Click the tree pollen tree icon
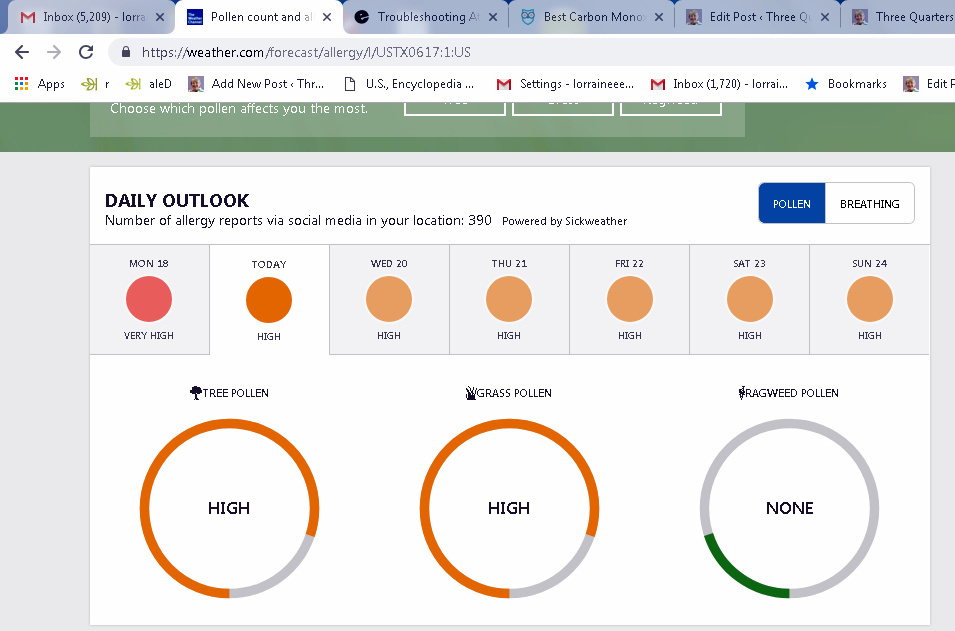The image size is (955, 631). click(x=196, y=393)
